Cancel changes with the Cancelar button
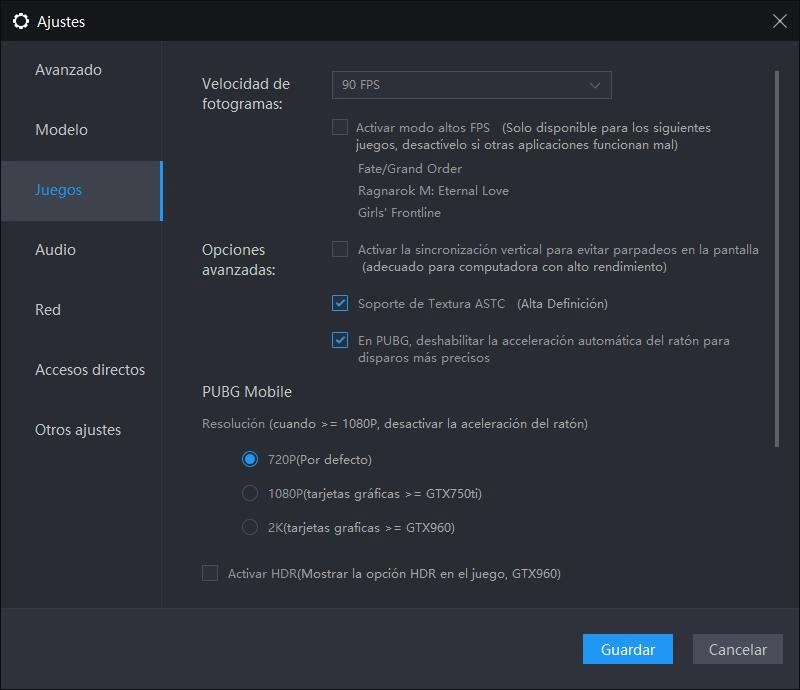The image size is (800, 690). [x=737, y=649]
